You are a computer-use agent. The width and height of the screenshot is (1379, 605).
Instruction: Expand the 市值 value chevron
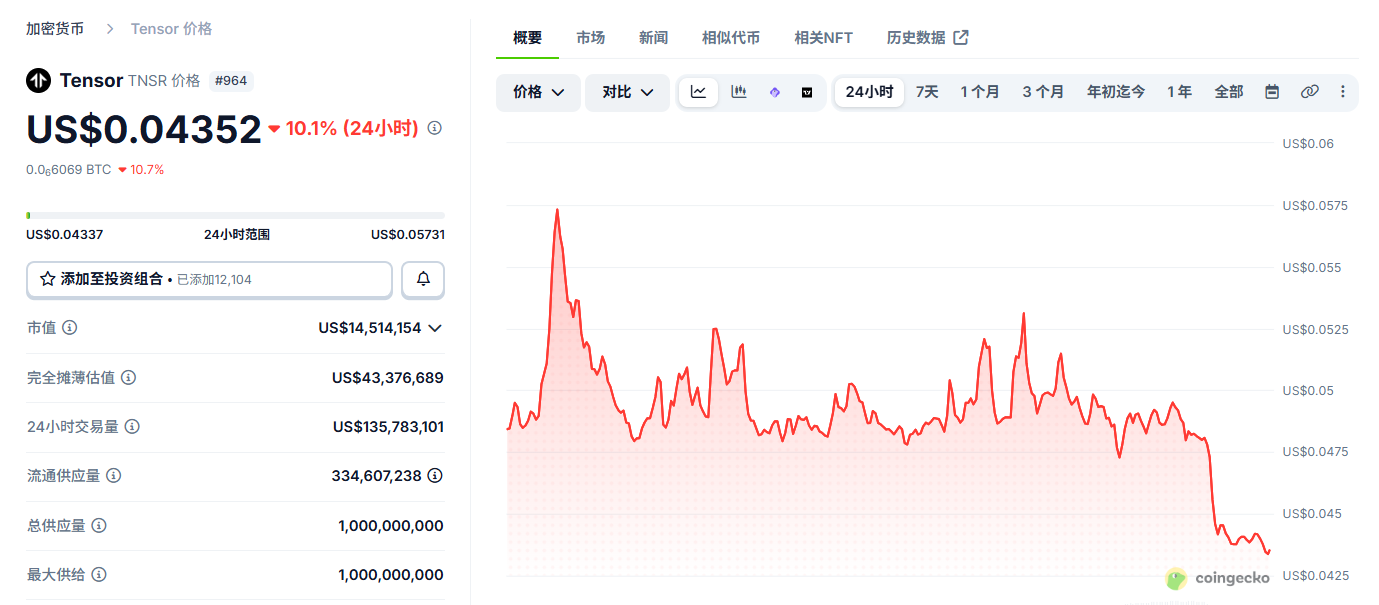point(435,328)
